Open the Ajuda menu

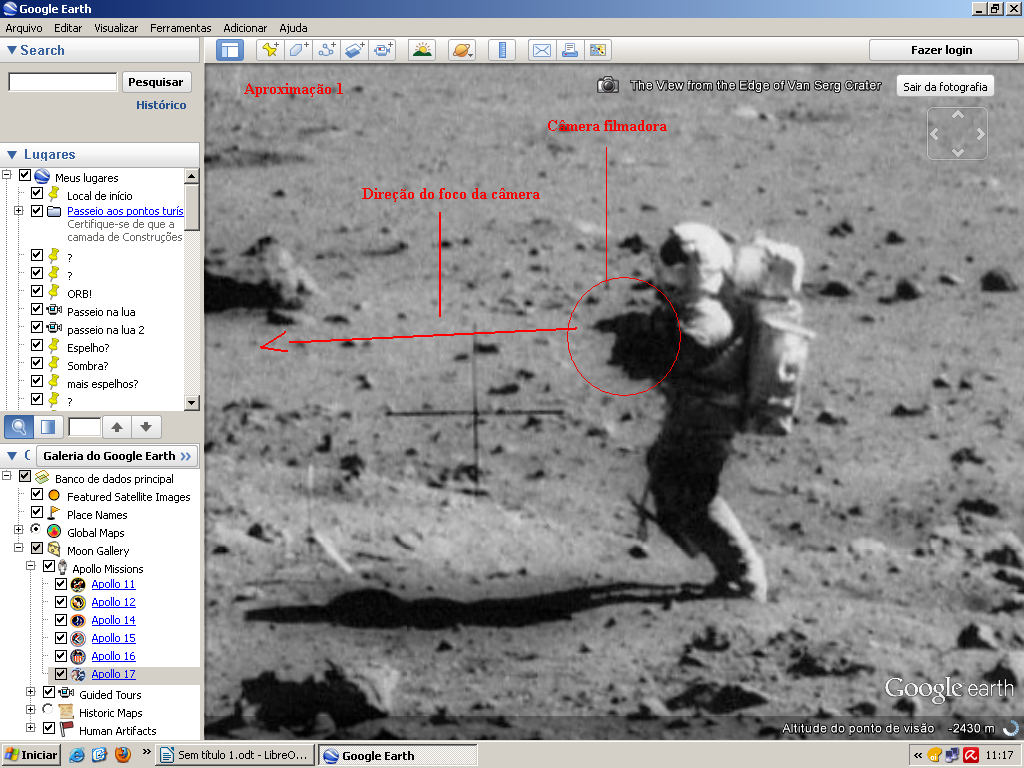(293, 28)
